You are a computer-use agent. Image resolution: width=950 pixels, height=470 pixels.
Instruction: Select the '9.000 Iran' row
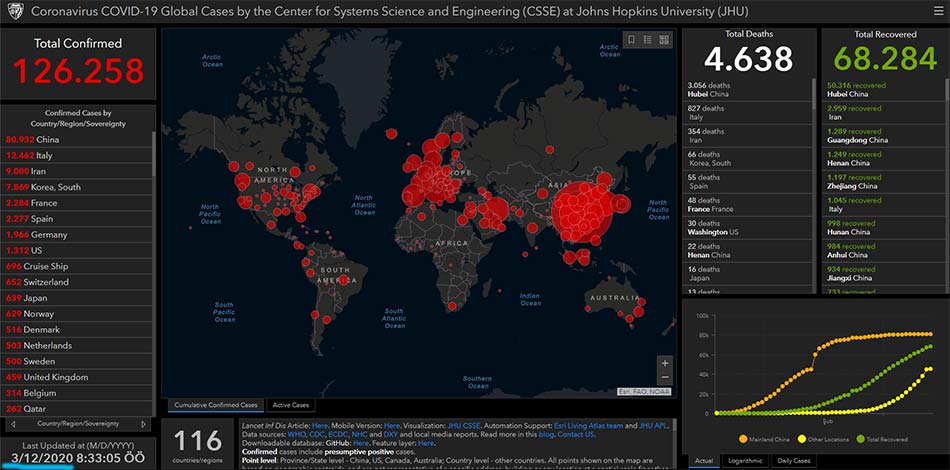(x=76, y=171)
